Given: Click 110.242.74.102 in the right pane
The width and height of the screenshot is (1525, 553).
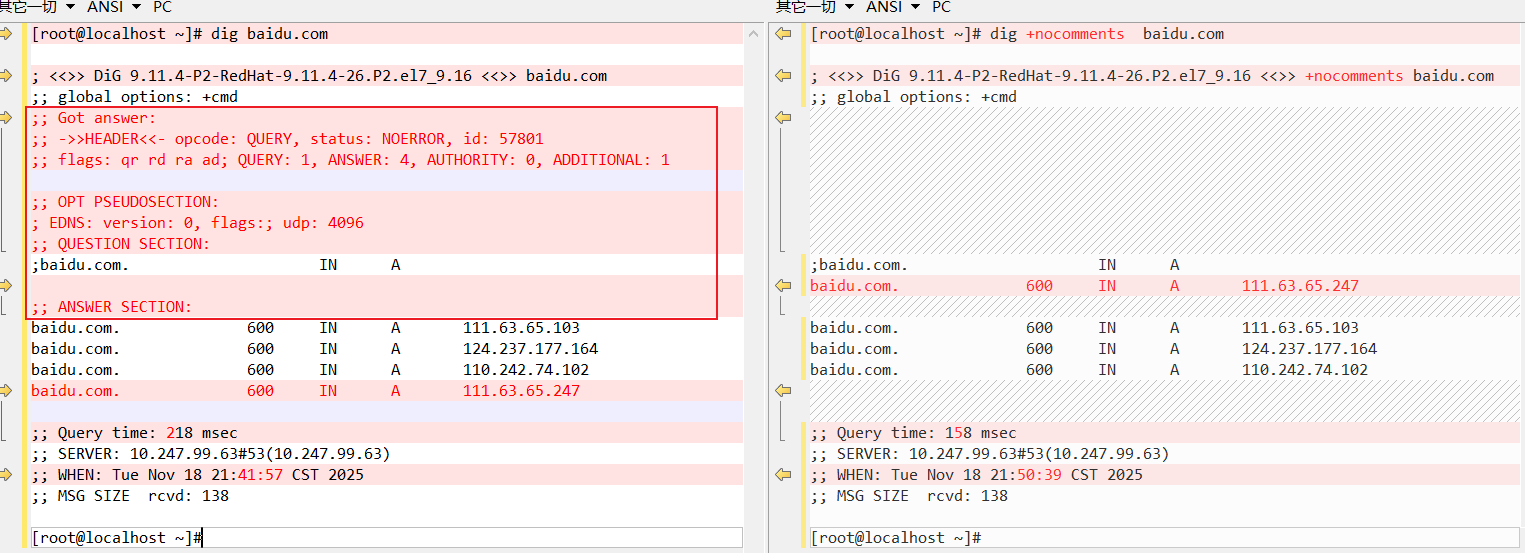Looking at the screenshot, I should (1305, 370).
